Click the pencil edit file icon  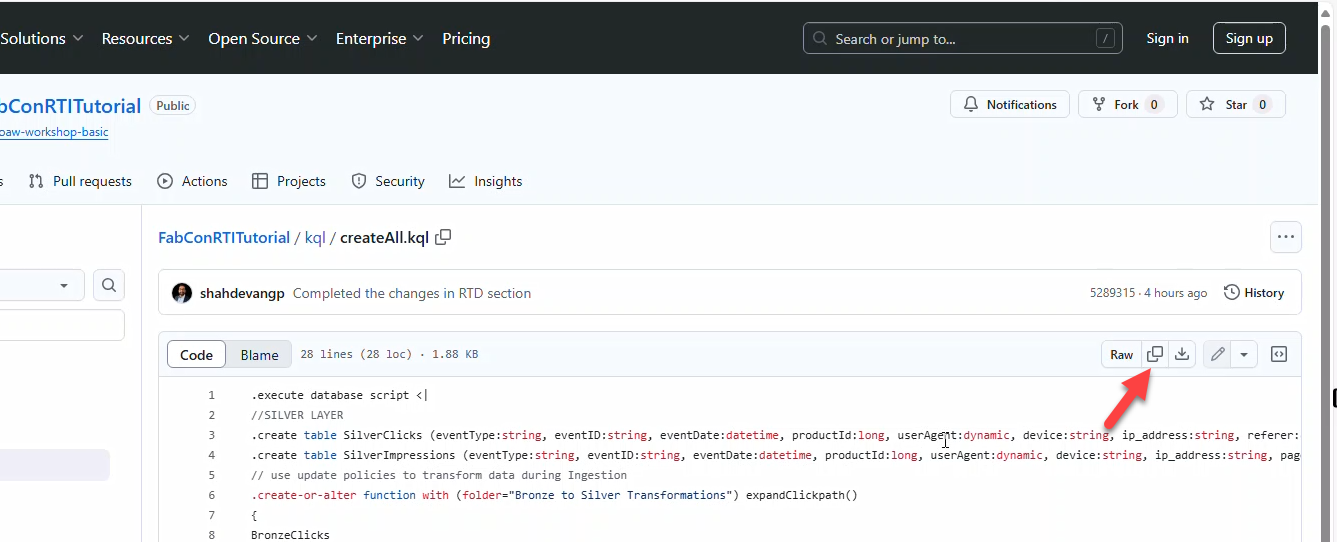(x=1217, y=354)
